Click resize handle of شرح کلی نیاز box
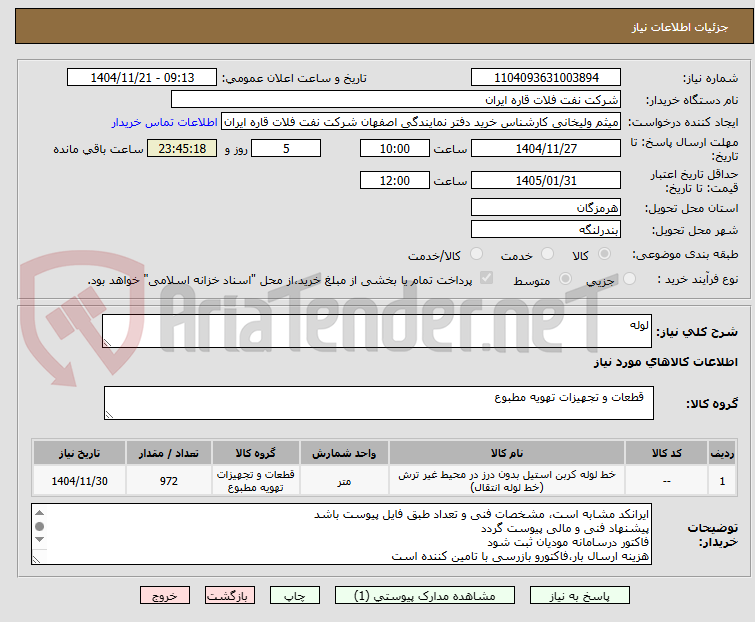Viewport: 755px width, 622px height. (107, 342)
